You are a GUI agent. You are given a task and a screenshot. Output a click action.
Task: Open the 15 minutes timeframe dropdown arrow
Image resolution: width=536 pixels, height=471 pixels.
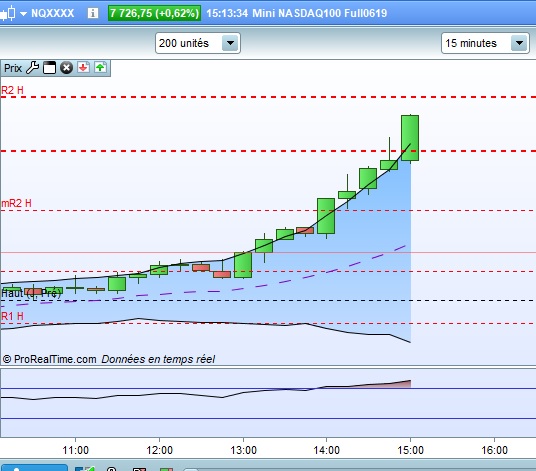[x=519, y=43]
